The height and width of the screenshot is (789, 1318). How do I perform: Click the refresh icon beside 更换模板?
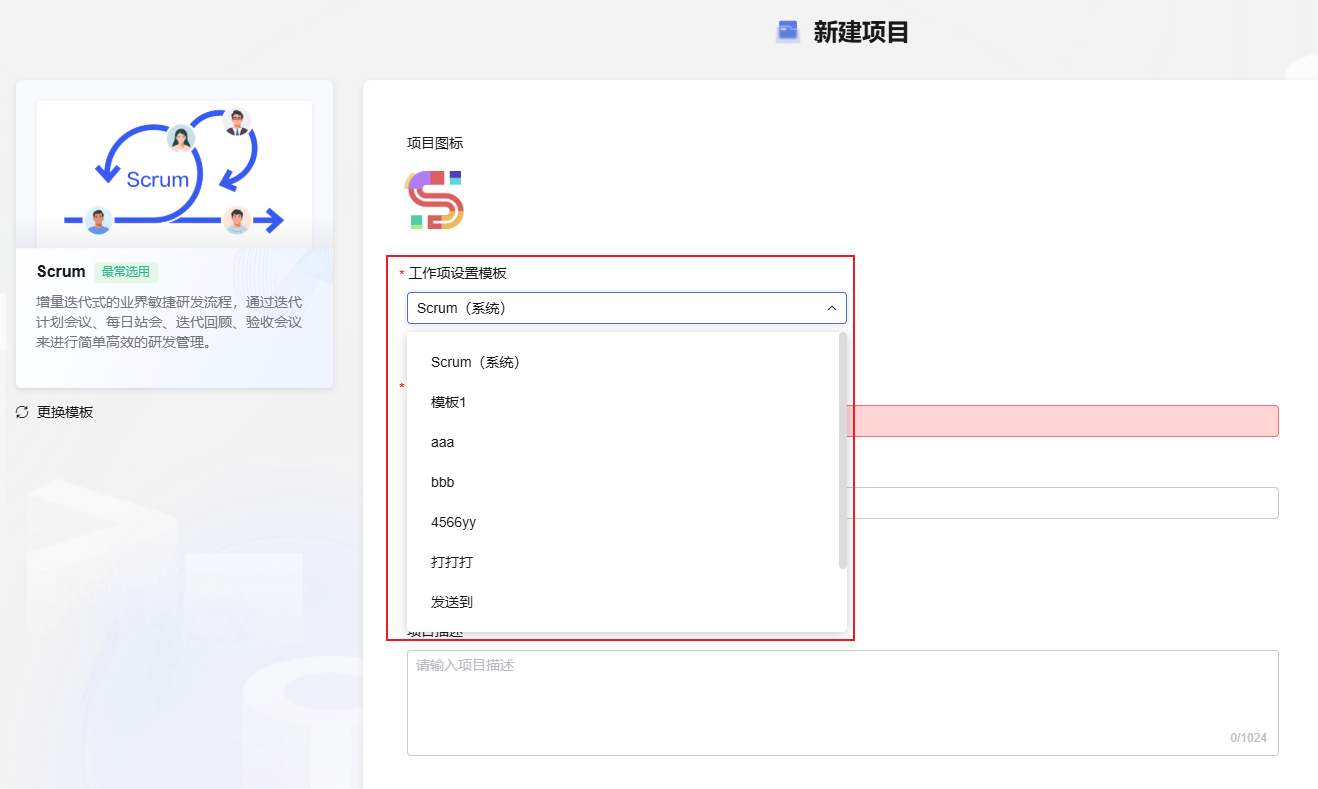click(22, 412)
